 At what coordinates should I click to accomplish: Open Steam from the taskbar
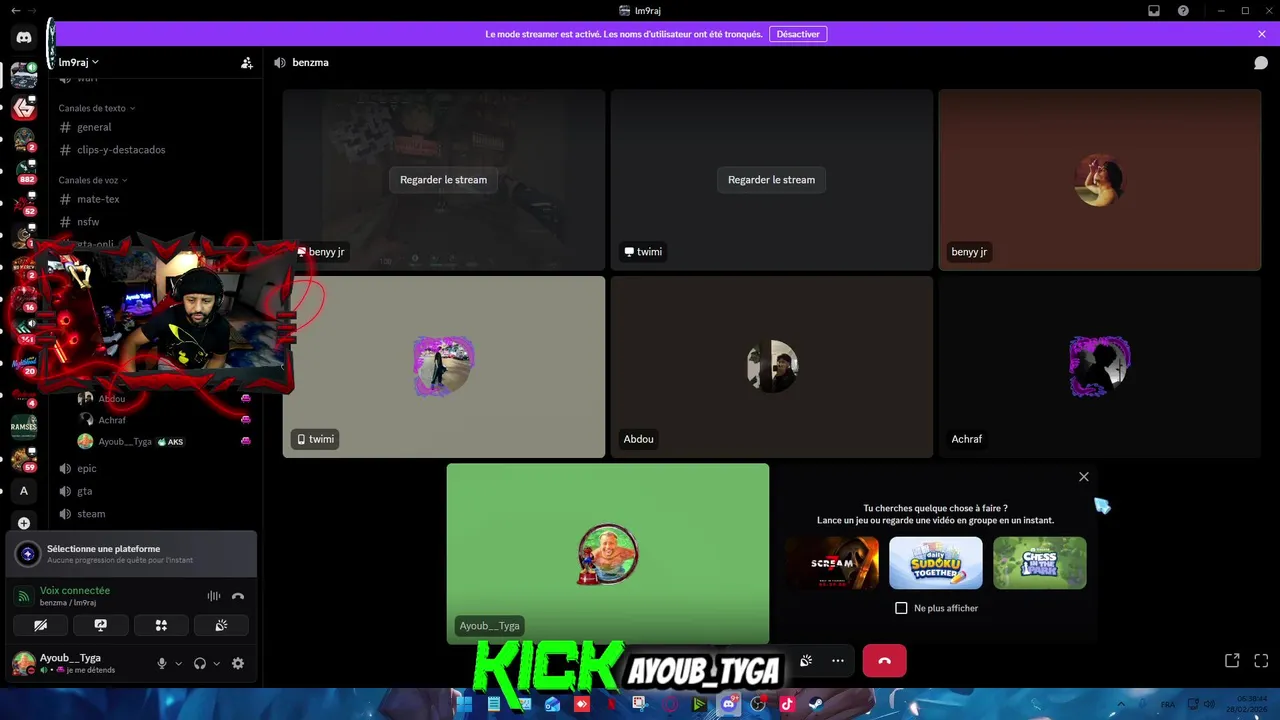(x=815, y=704)
